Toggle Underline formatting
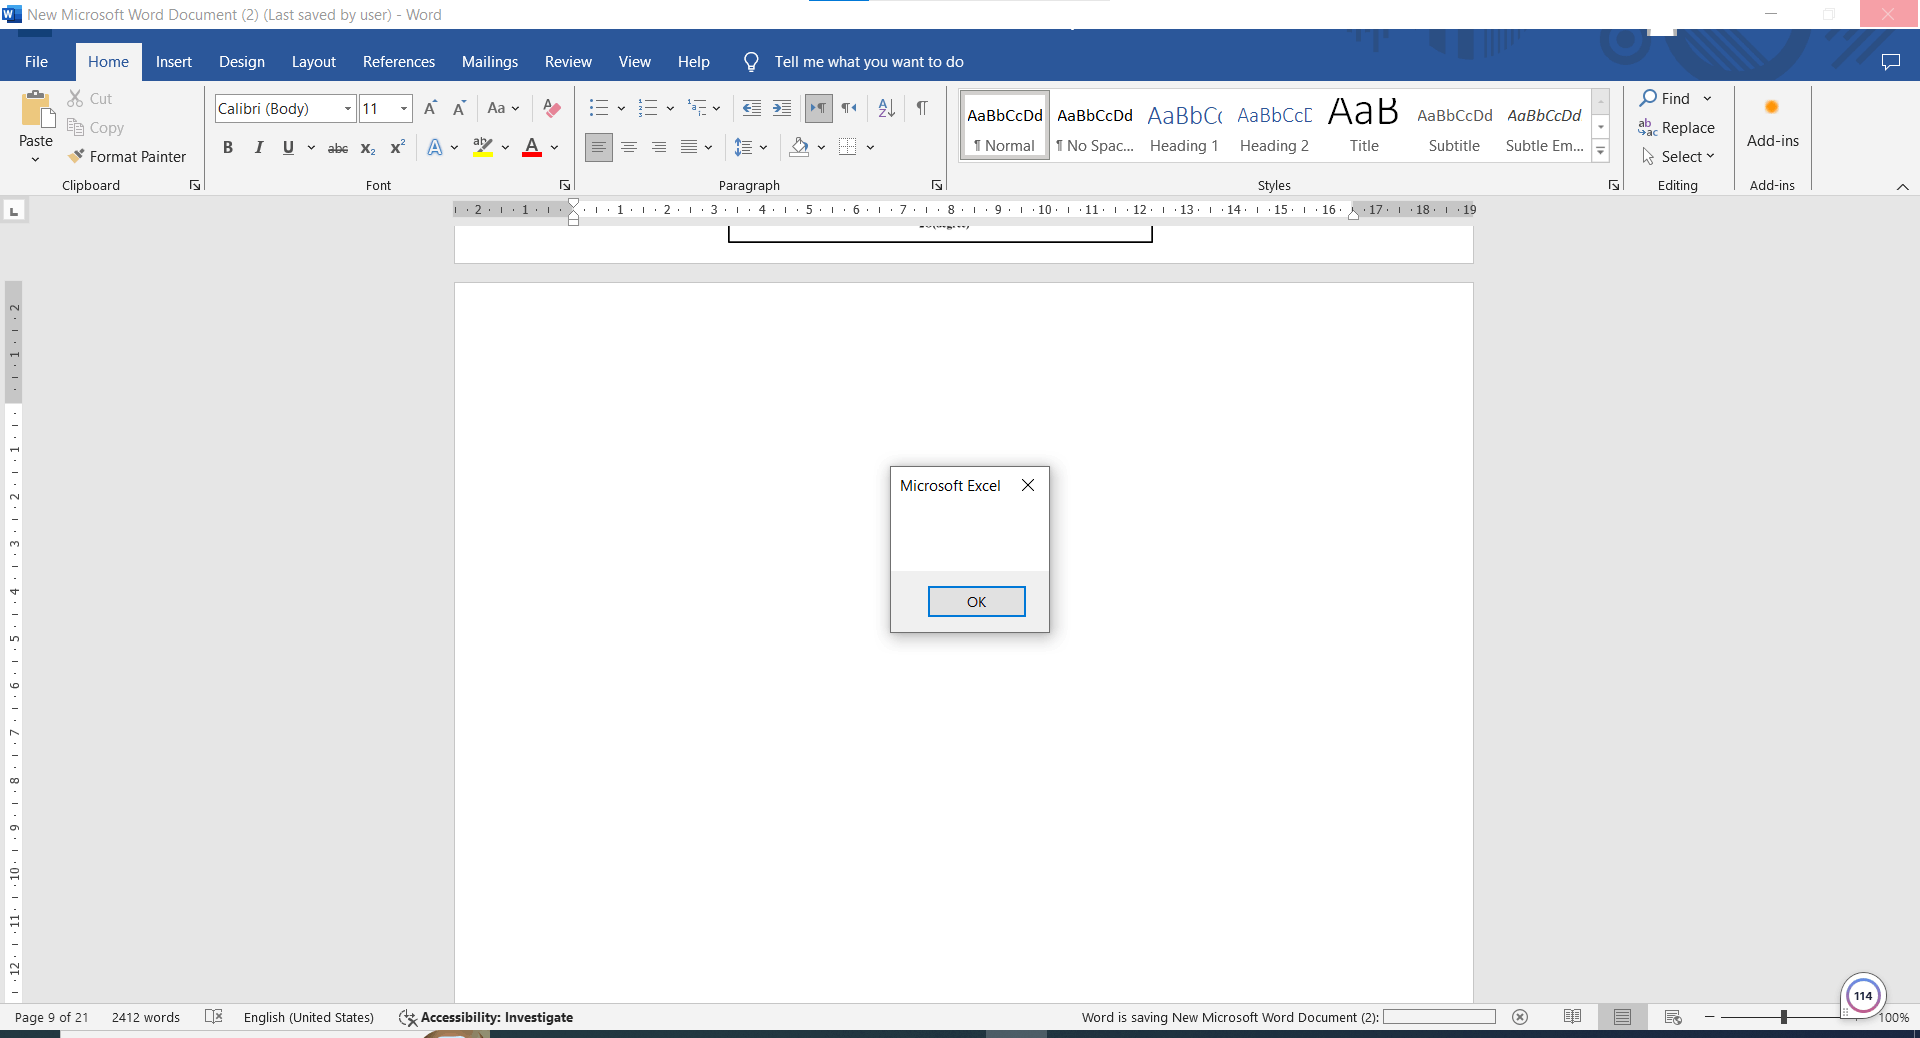The image size is (1920, 1038). tap(288, 148)
